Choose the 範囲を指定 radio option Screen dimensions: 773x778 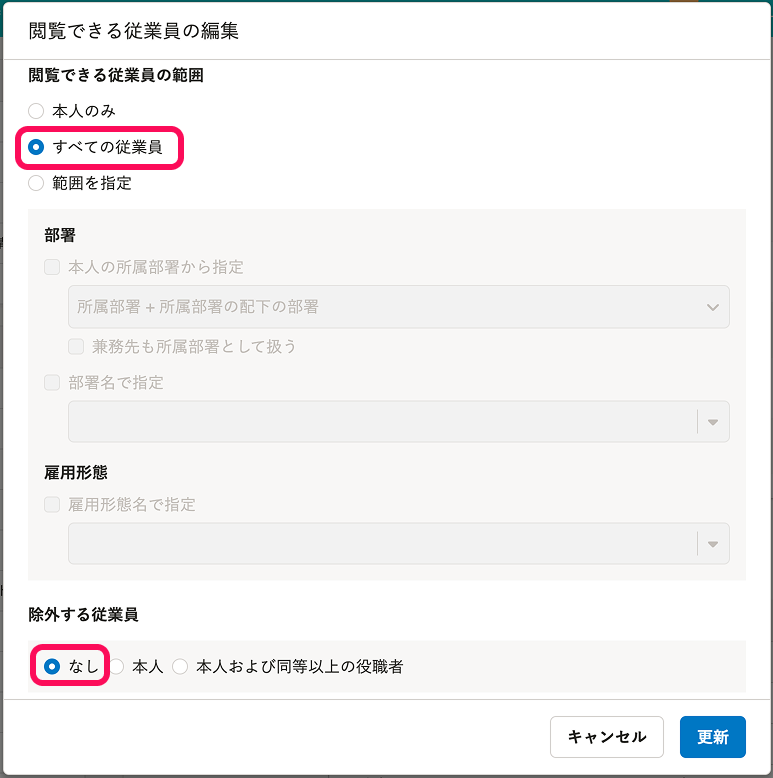coord(37,183)
